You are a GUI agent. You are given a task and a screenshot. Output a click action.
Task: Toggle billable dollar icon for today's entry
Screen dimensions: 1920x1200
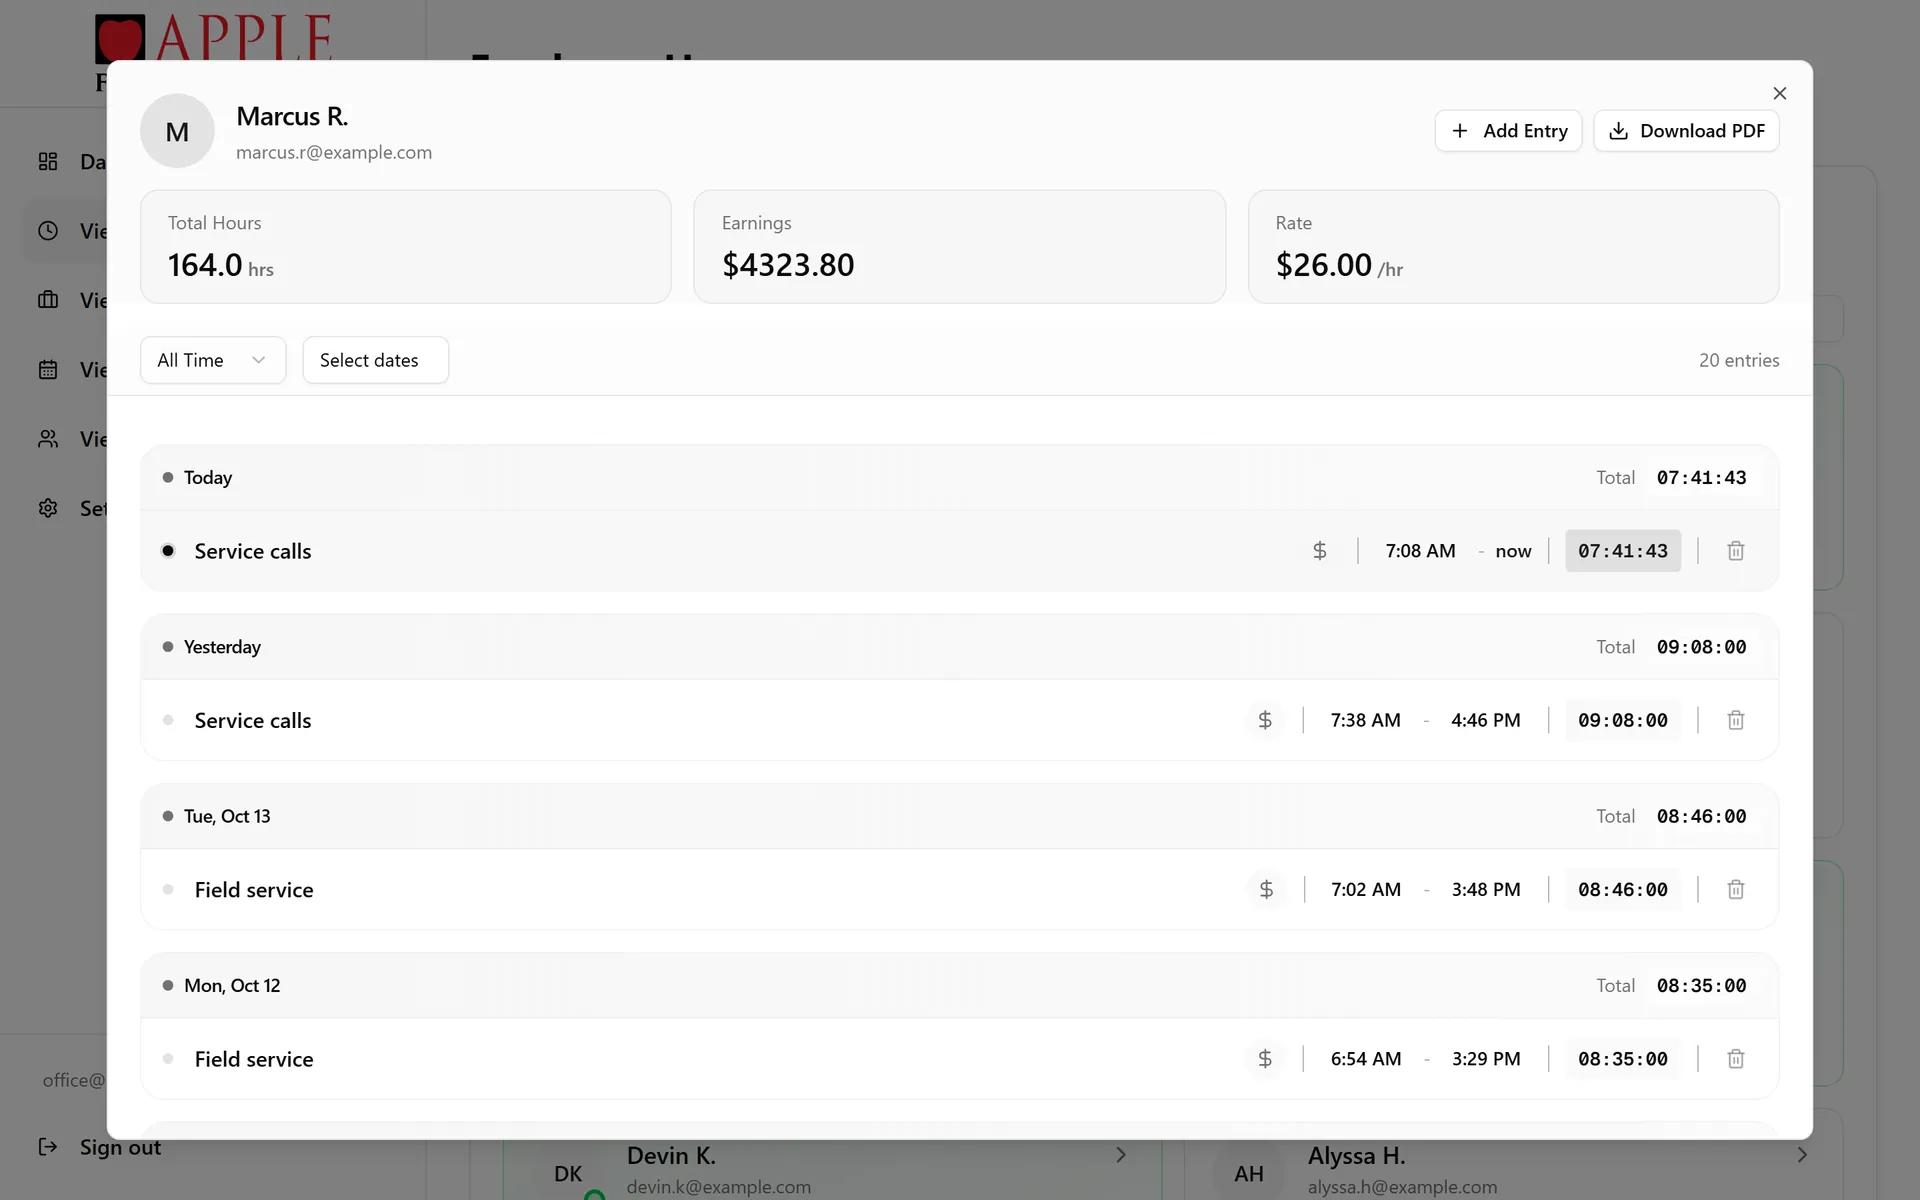[1320, 551]
